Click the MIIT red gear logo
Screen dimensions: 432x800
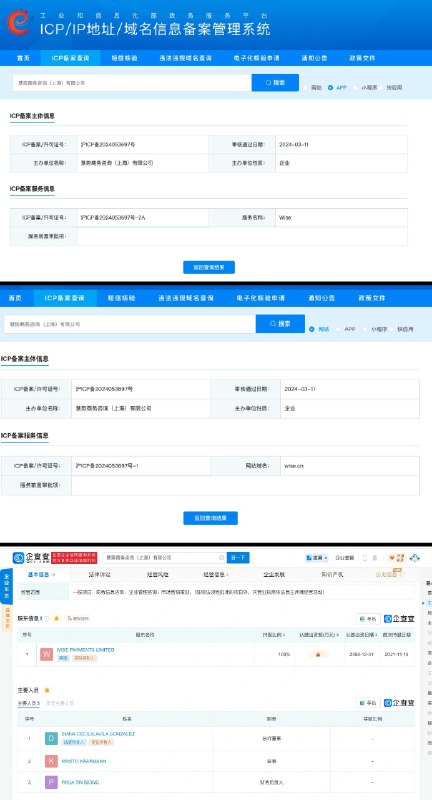tap(19, 22)
